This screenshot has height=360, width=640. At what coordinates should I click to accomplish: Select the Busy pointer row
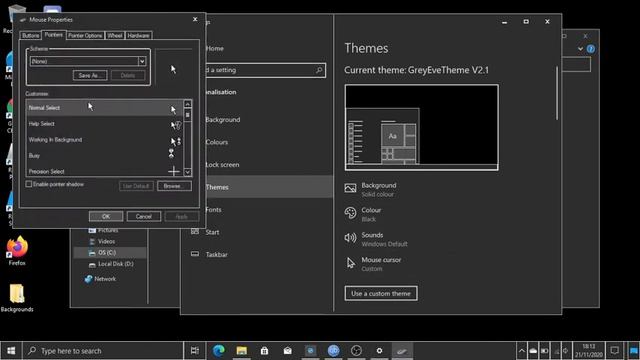[104, 156]
